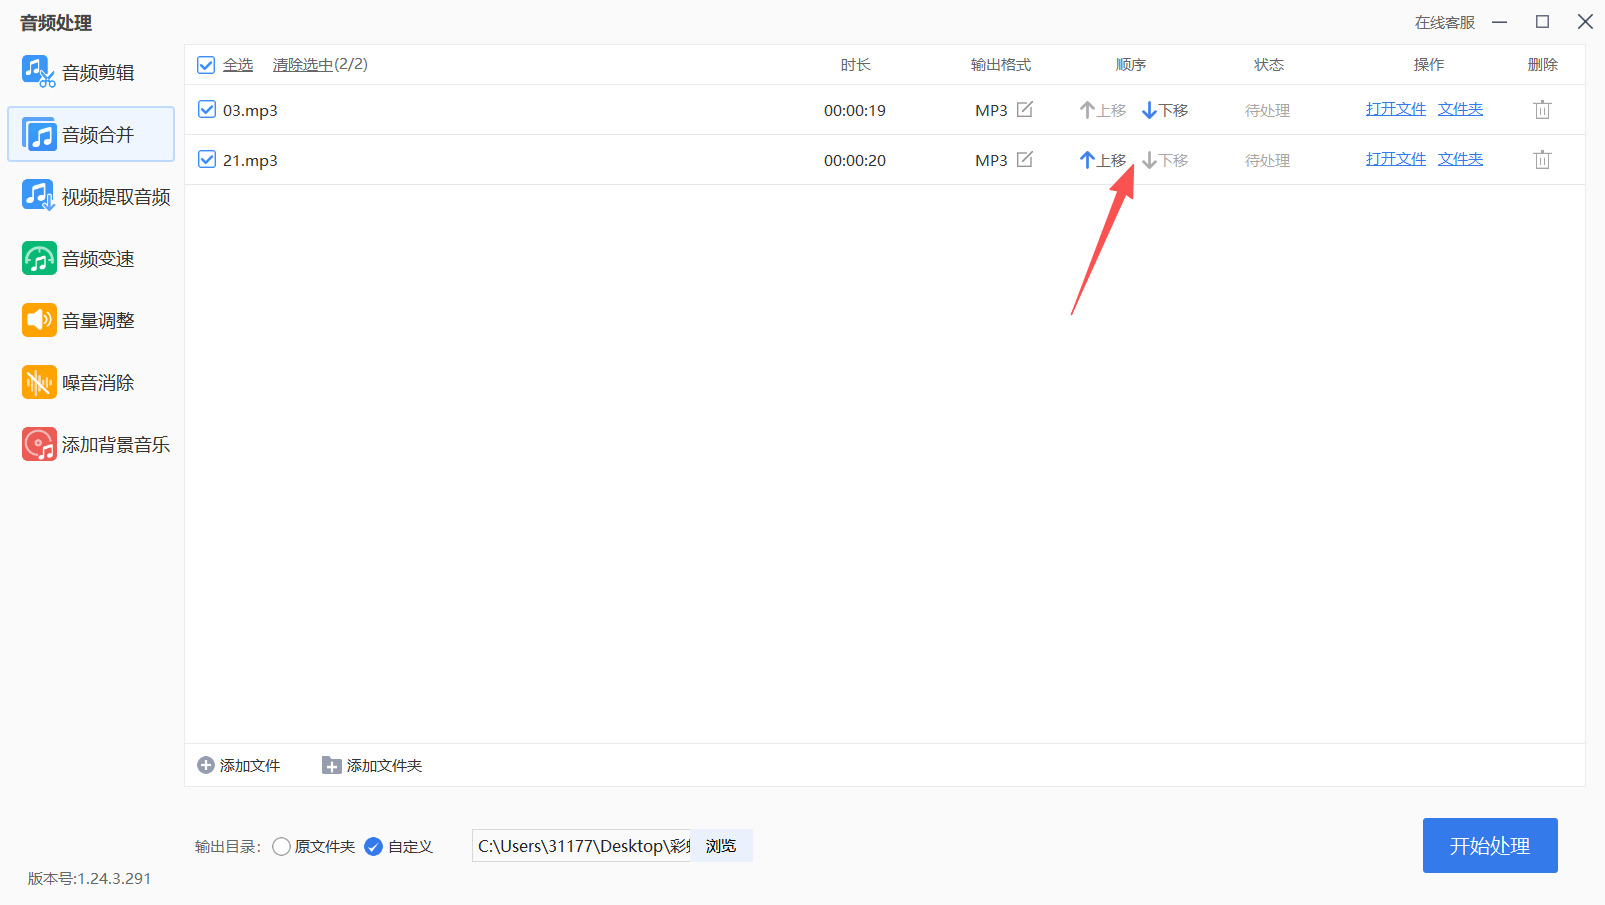Image resolution: width=1605 pixels, height=905 pixels.
Task: Delete 21.mp3 with its trash icon
Action: coord(1542,160)
